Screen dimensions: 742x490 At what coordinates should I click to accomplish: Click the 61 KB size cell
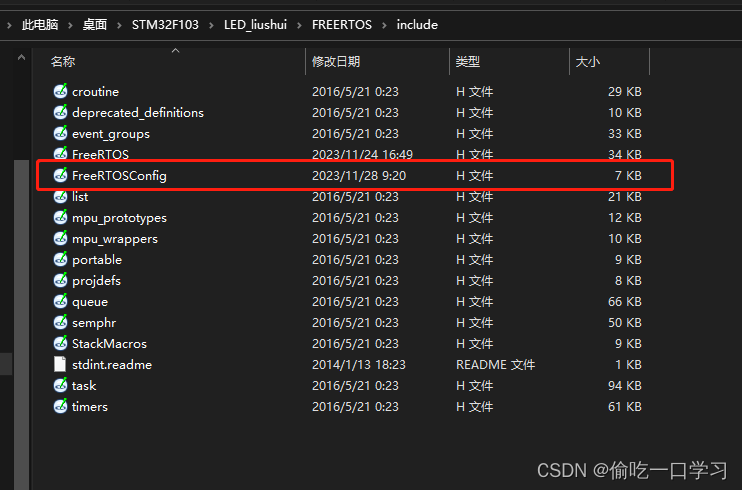625,406
